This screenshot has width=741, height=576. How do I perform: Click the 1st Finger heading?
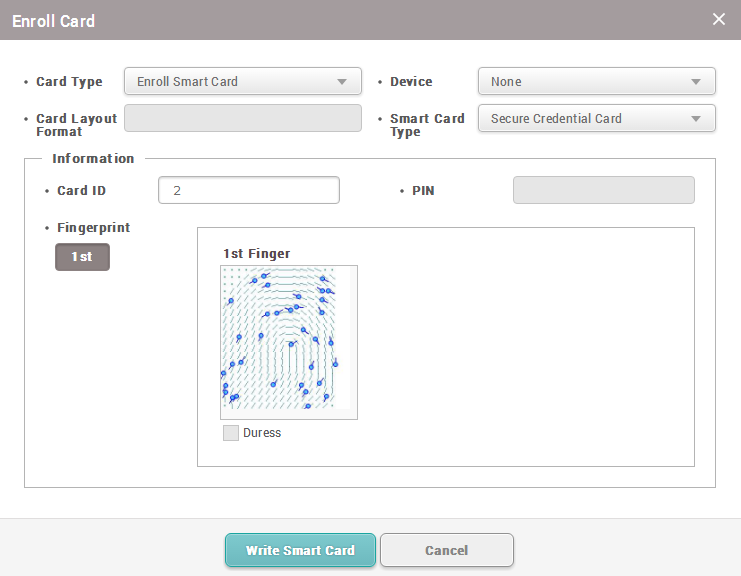coord(256,253)
